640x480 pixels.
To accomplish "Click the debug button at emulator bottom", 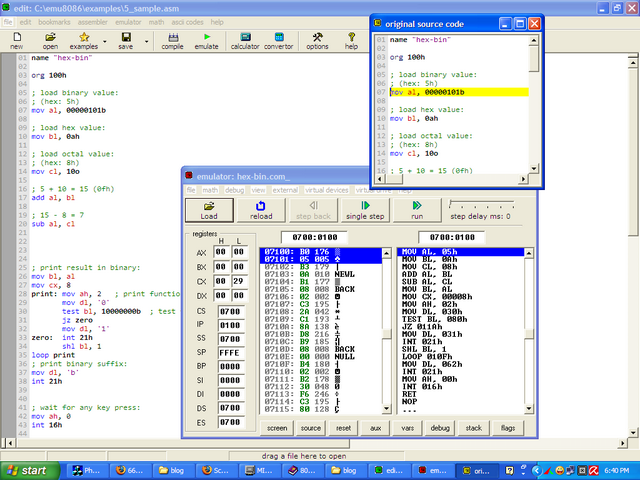I will point(440,428).
